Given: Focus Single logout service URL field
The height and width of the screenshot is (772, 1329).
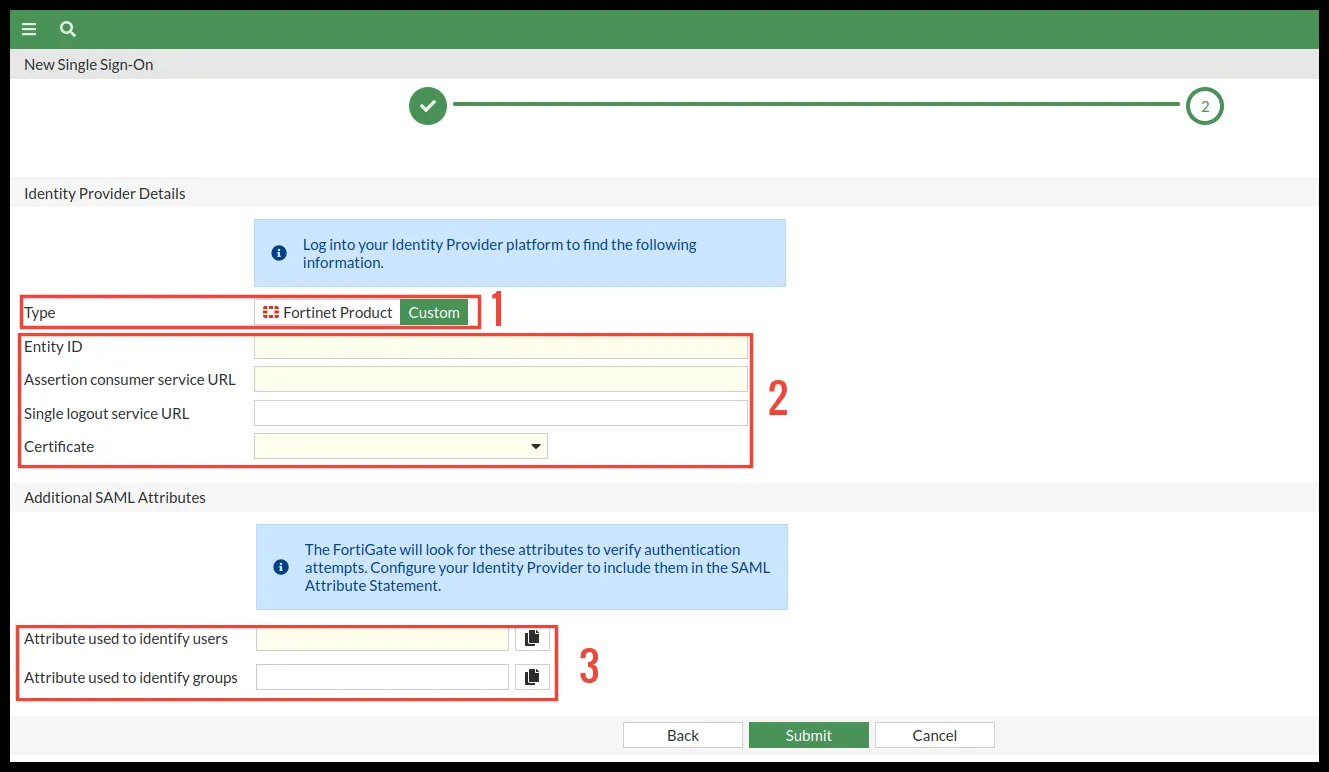Looking at the screenshot, I should click(501, 413).
